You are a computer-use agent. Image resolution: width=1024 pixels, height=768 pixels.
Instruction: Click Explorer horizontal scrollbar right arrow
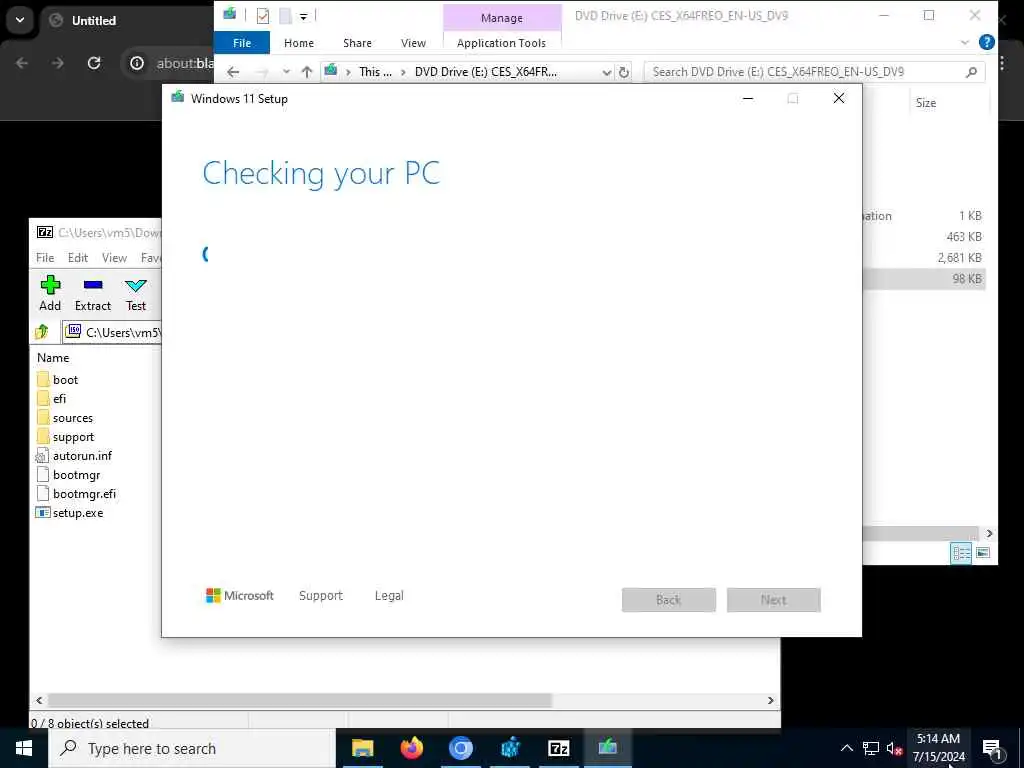pyautogui.click(x=989, y=534)
